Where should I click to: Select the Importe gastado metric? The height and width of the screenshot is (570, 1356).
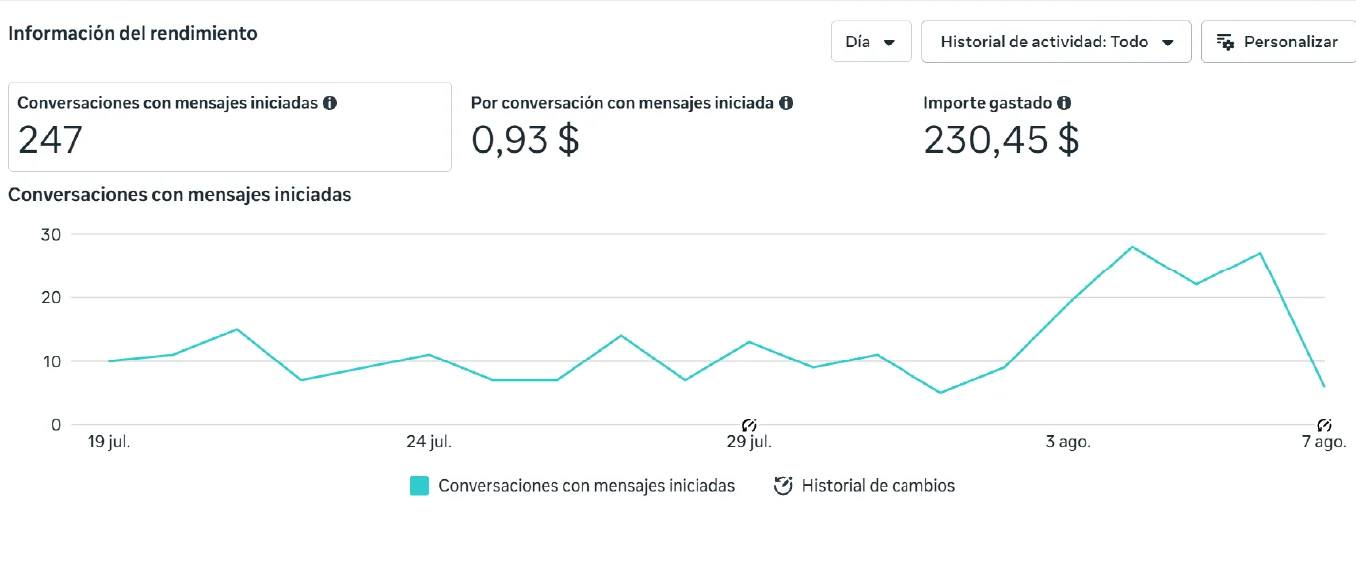click(1000, 127)
